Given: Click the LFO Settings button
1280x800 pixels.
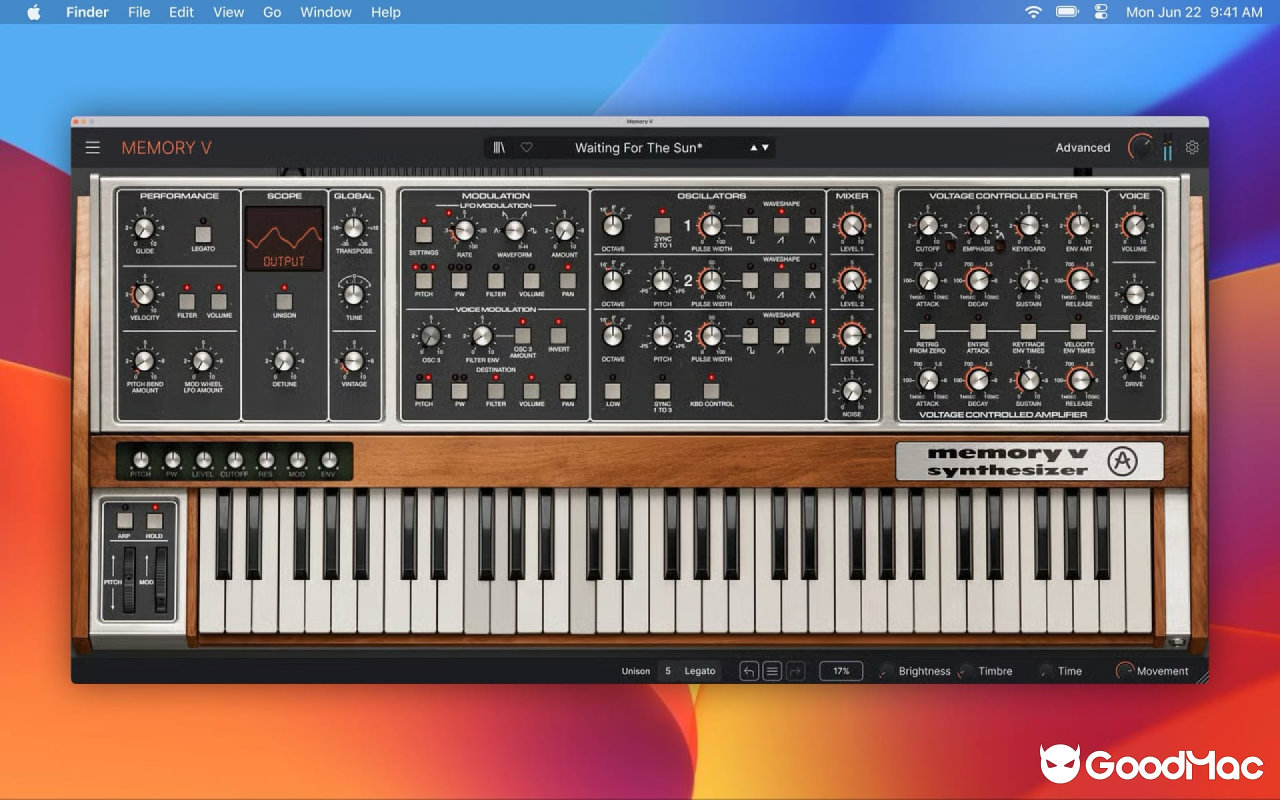Looking at the screenshot, I should tap(423, 235).
